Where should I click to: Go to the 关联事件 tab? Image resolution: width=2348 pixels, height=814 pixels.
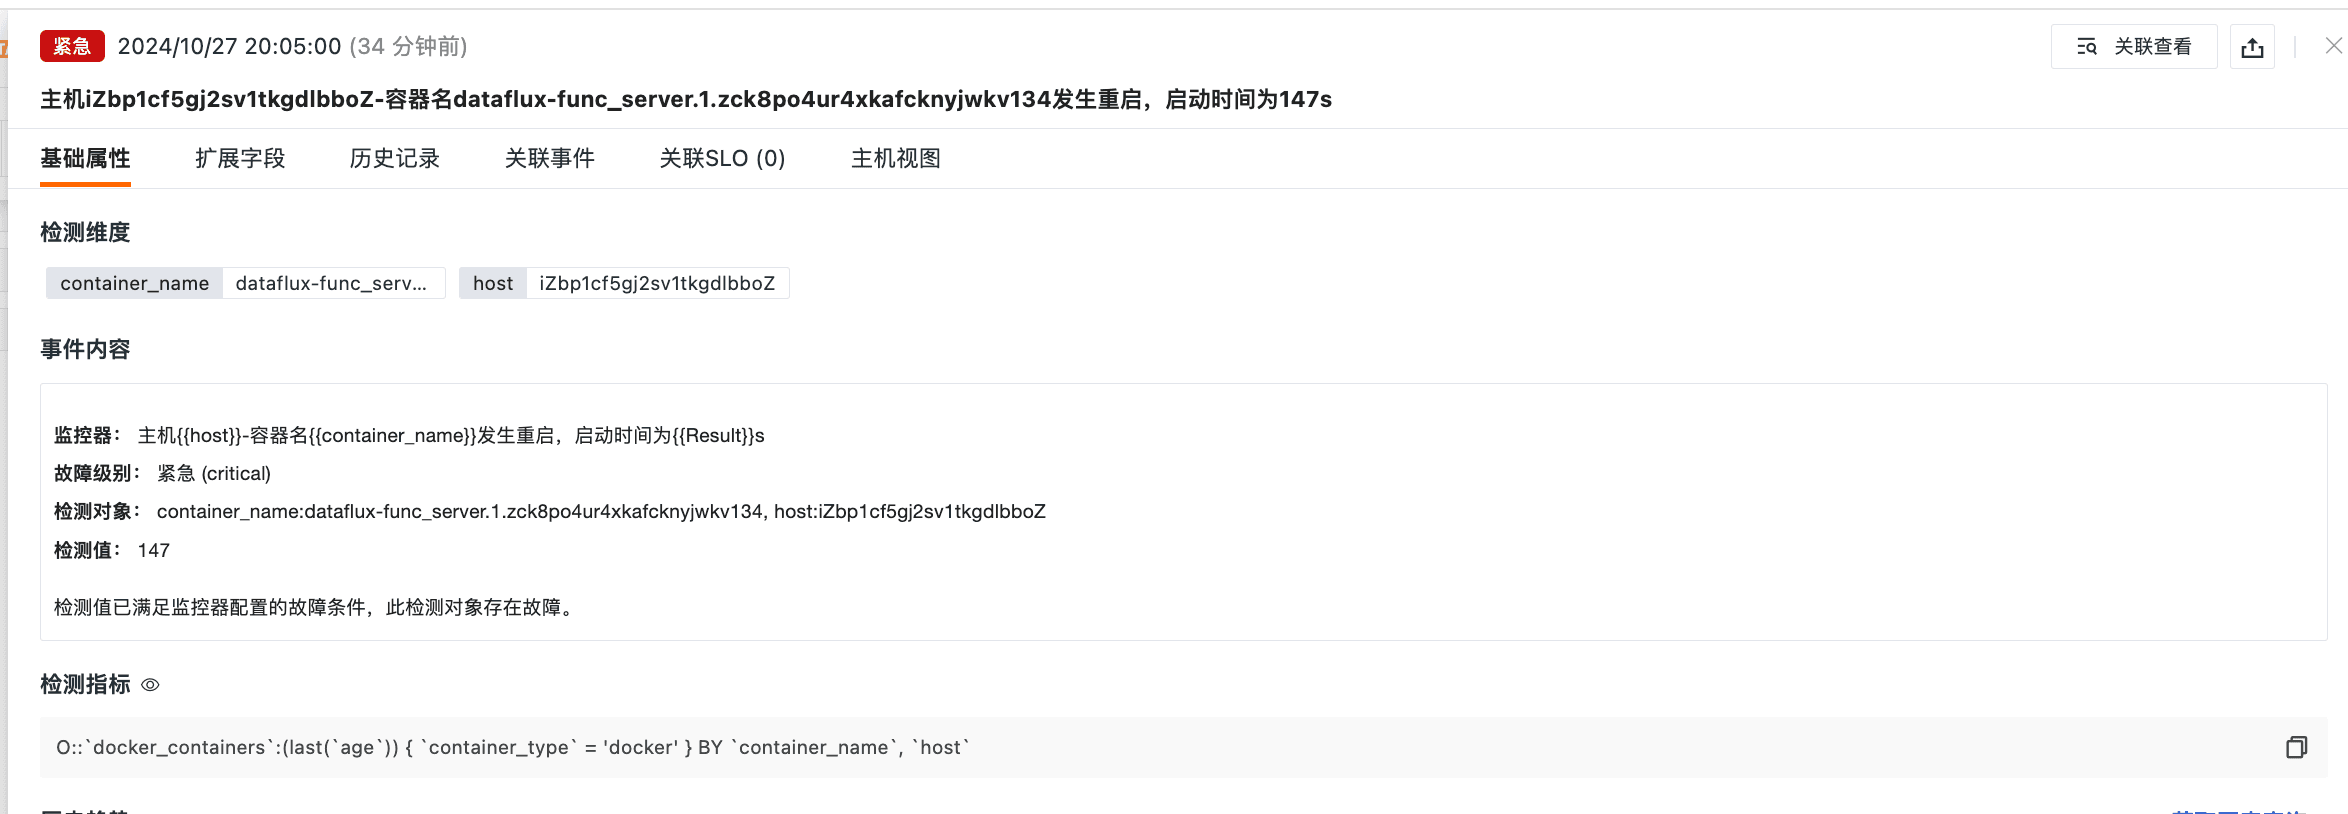(x=550, y=158)
